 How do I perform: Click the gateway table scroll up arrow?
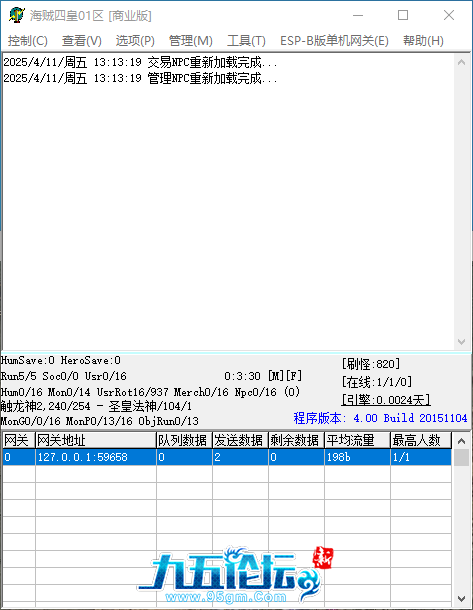click(x=462, y=441)
